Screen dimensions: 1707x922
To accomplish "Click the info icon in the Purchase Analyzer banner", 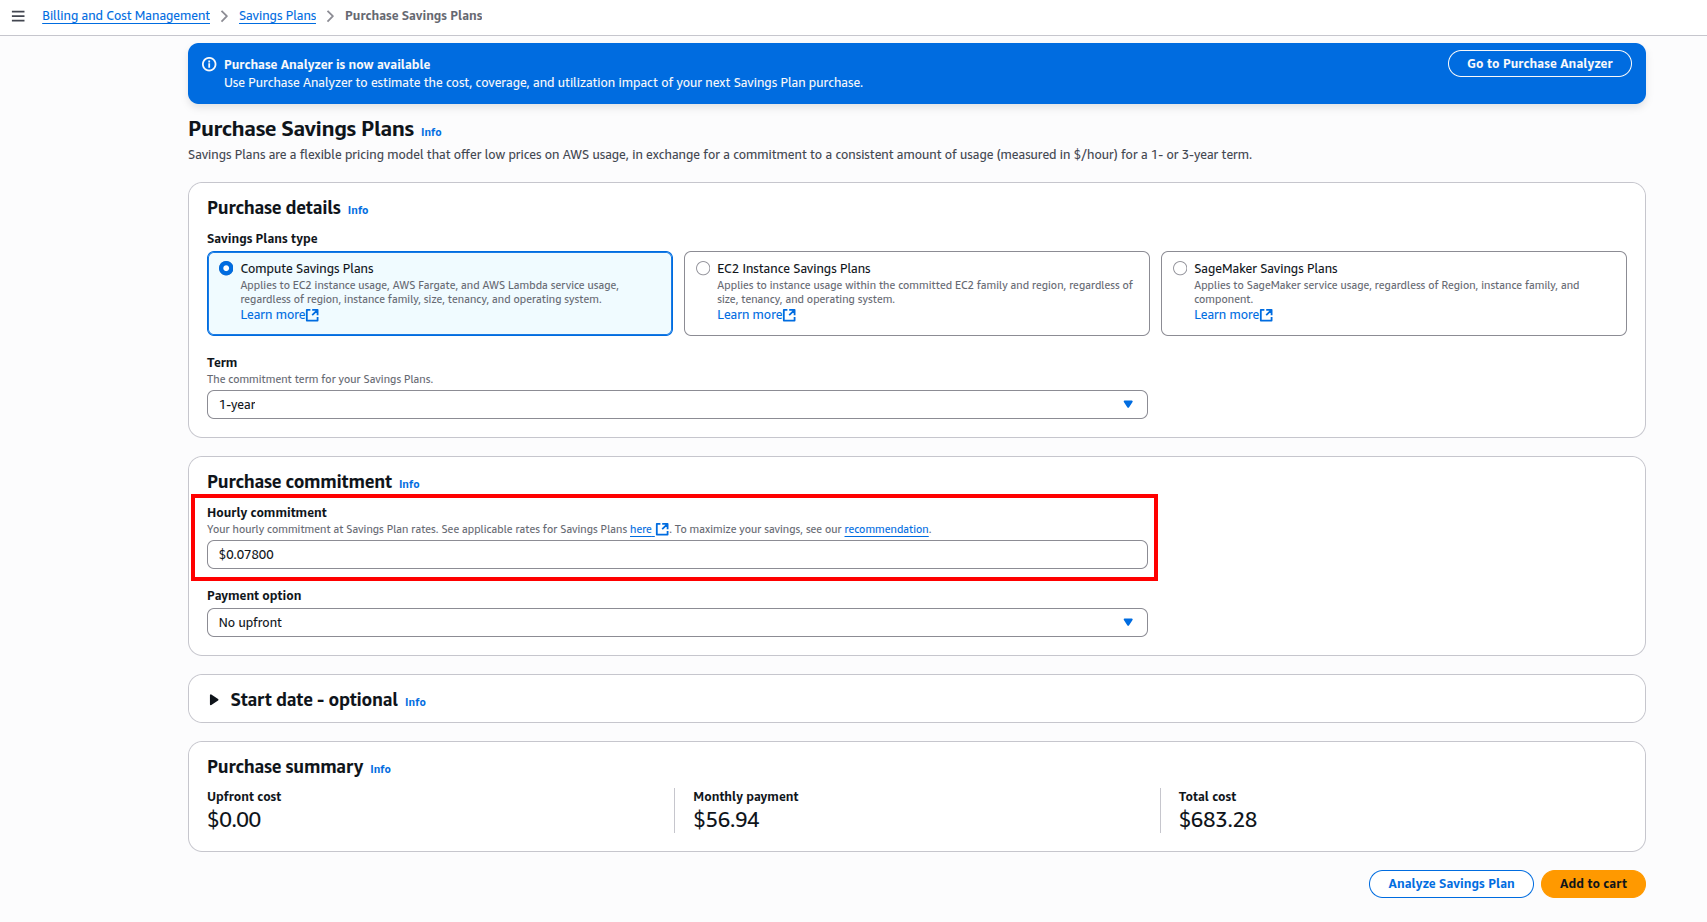I will click(209, 64).
